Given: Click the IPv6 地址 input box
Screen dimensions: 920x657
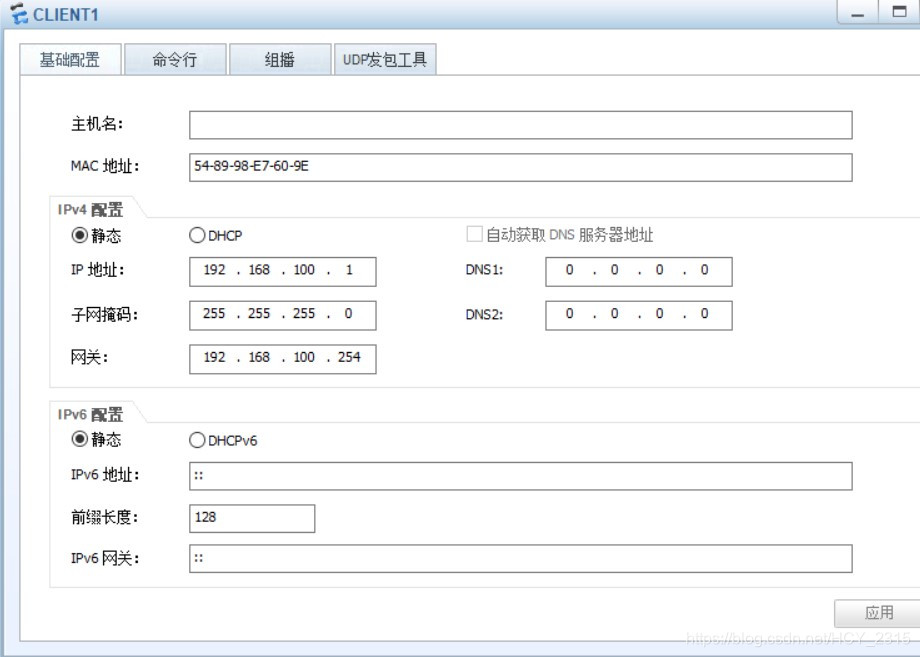Looking at the screenshot, I should tap(520, 476).
